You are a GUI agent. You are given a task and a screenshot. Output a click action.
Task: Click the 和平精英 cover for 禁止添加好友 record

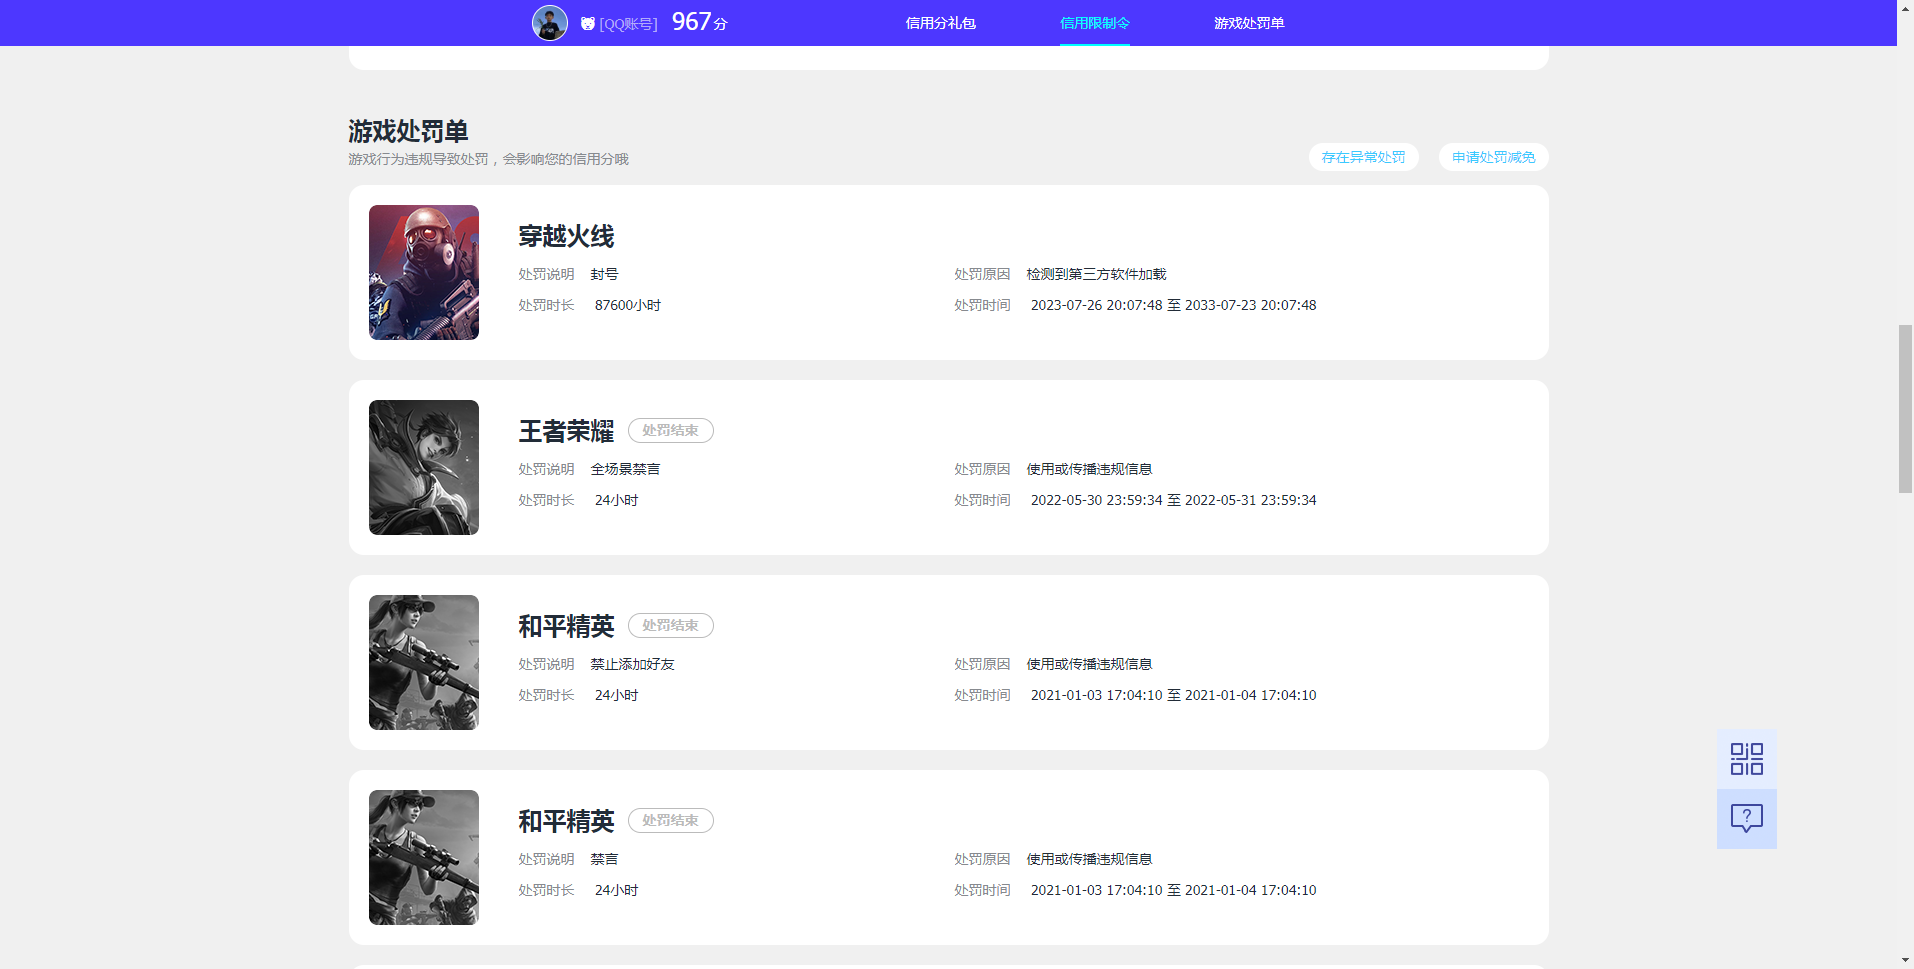tap(424, 662)
